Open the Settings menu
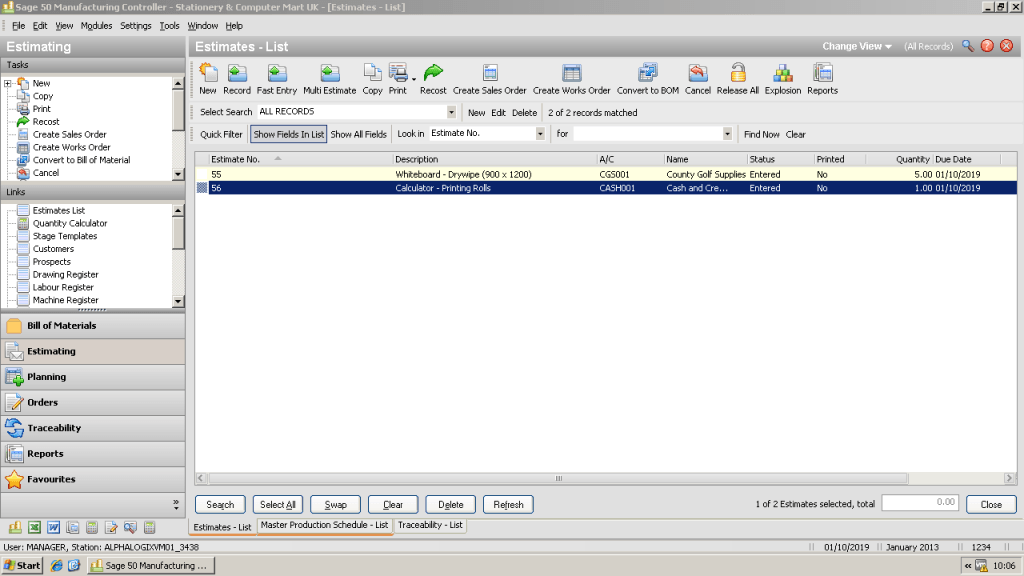The image size is (1024, 576). 136,26
